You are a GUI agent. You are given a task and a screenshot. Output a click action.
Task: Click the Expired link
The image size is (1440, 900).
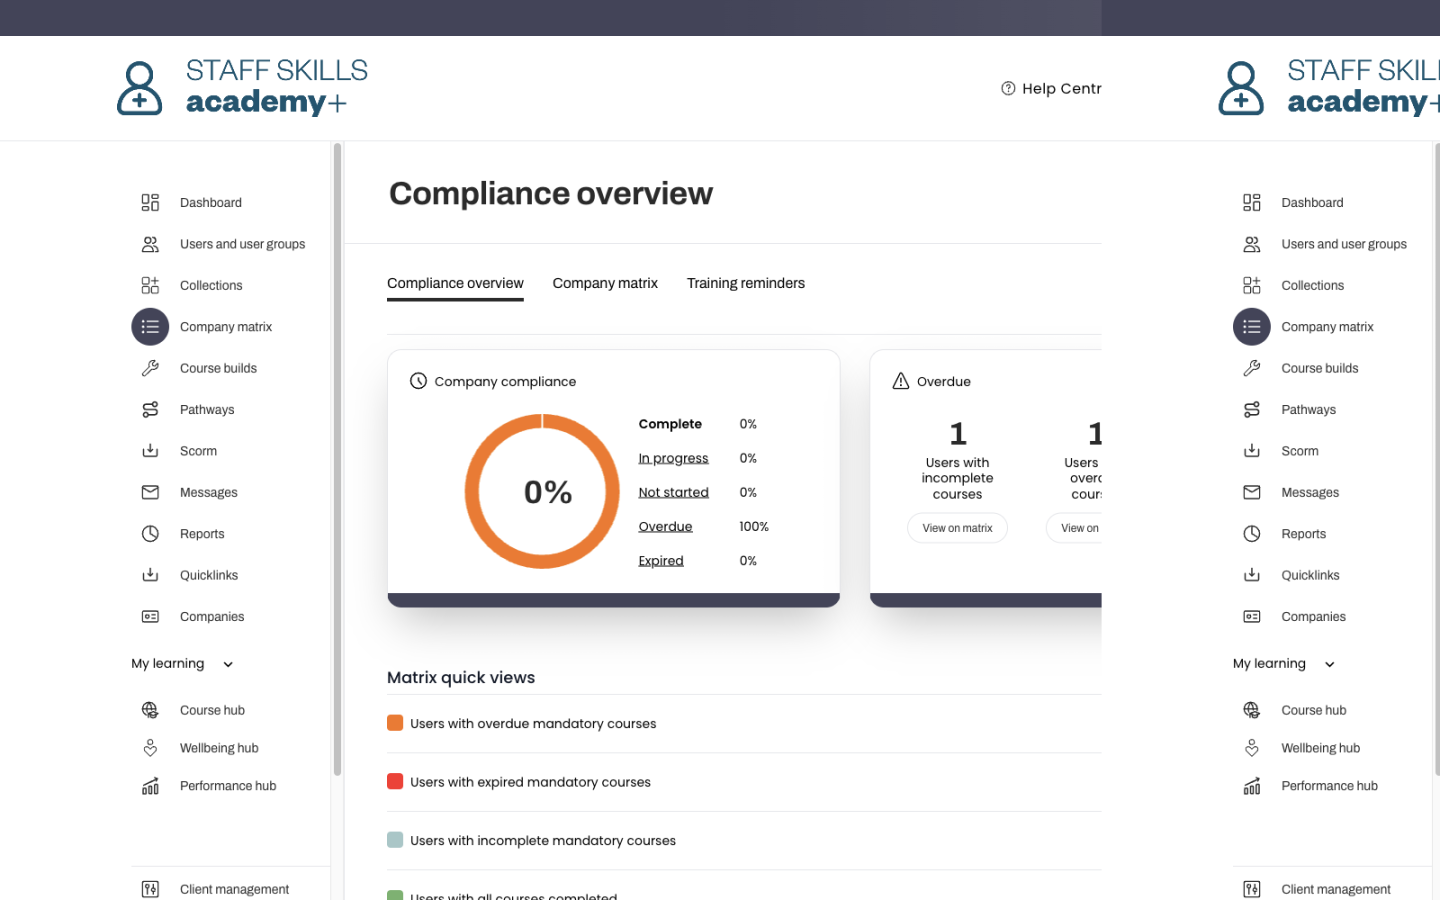point(661,561)
